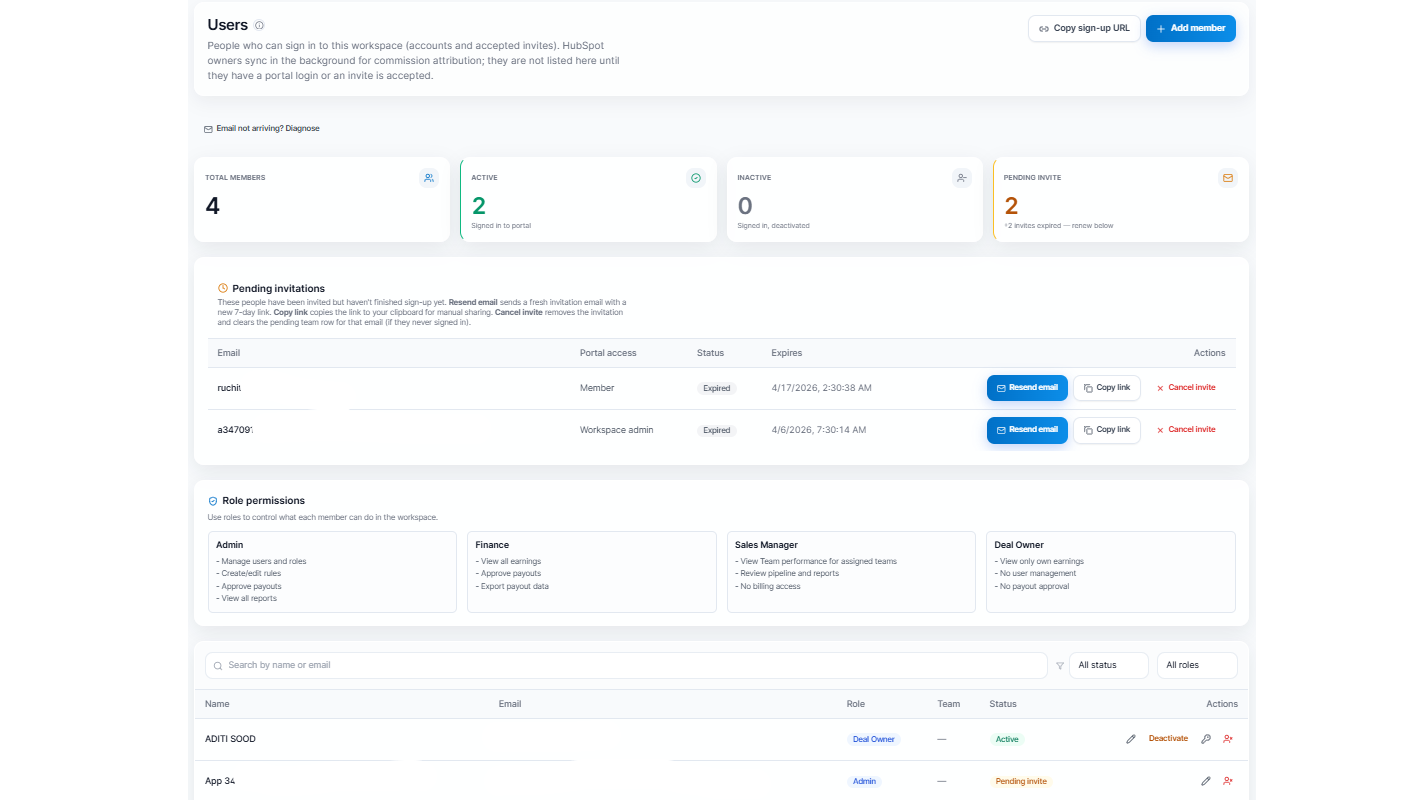
Task: Click the key icon for ADITI SOOD
Action: [x=1206, y=739]
